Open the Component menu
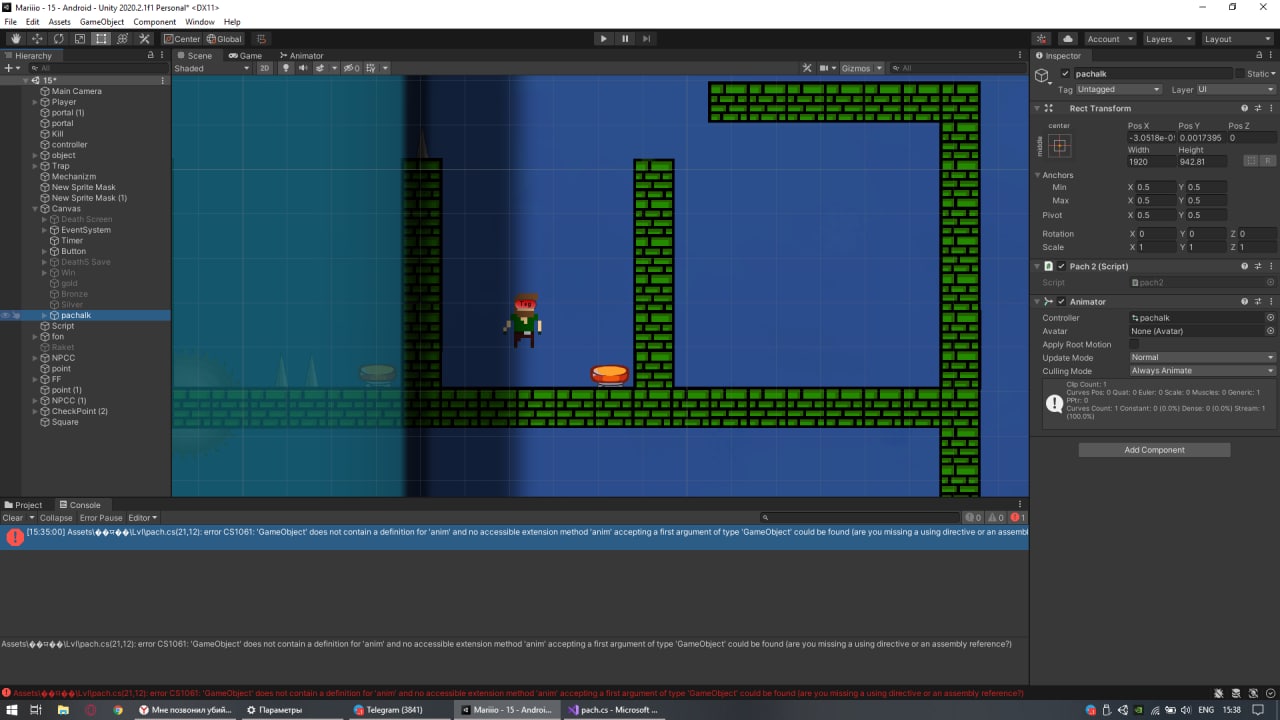This screenshot has width=1280, height=720. 154,21
